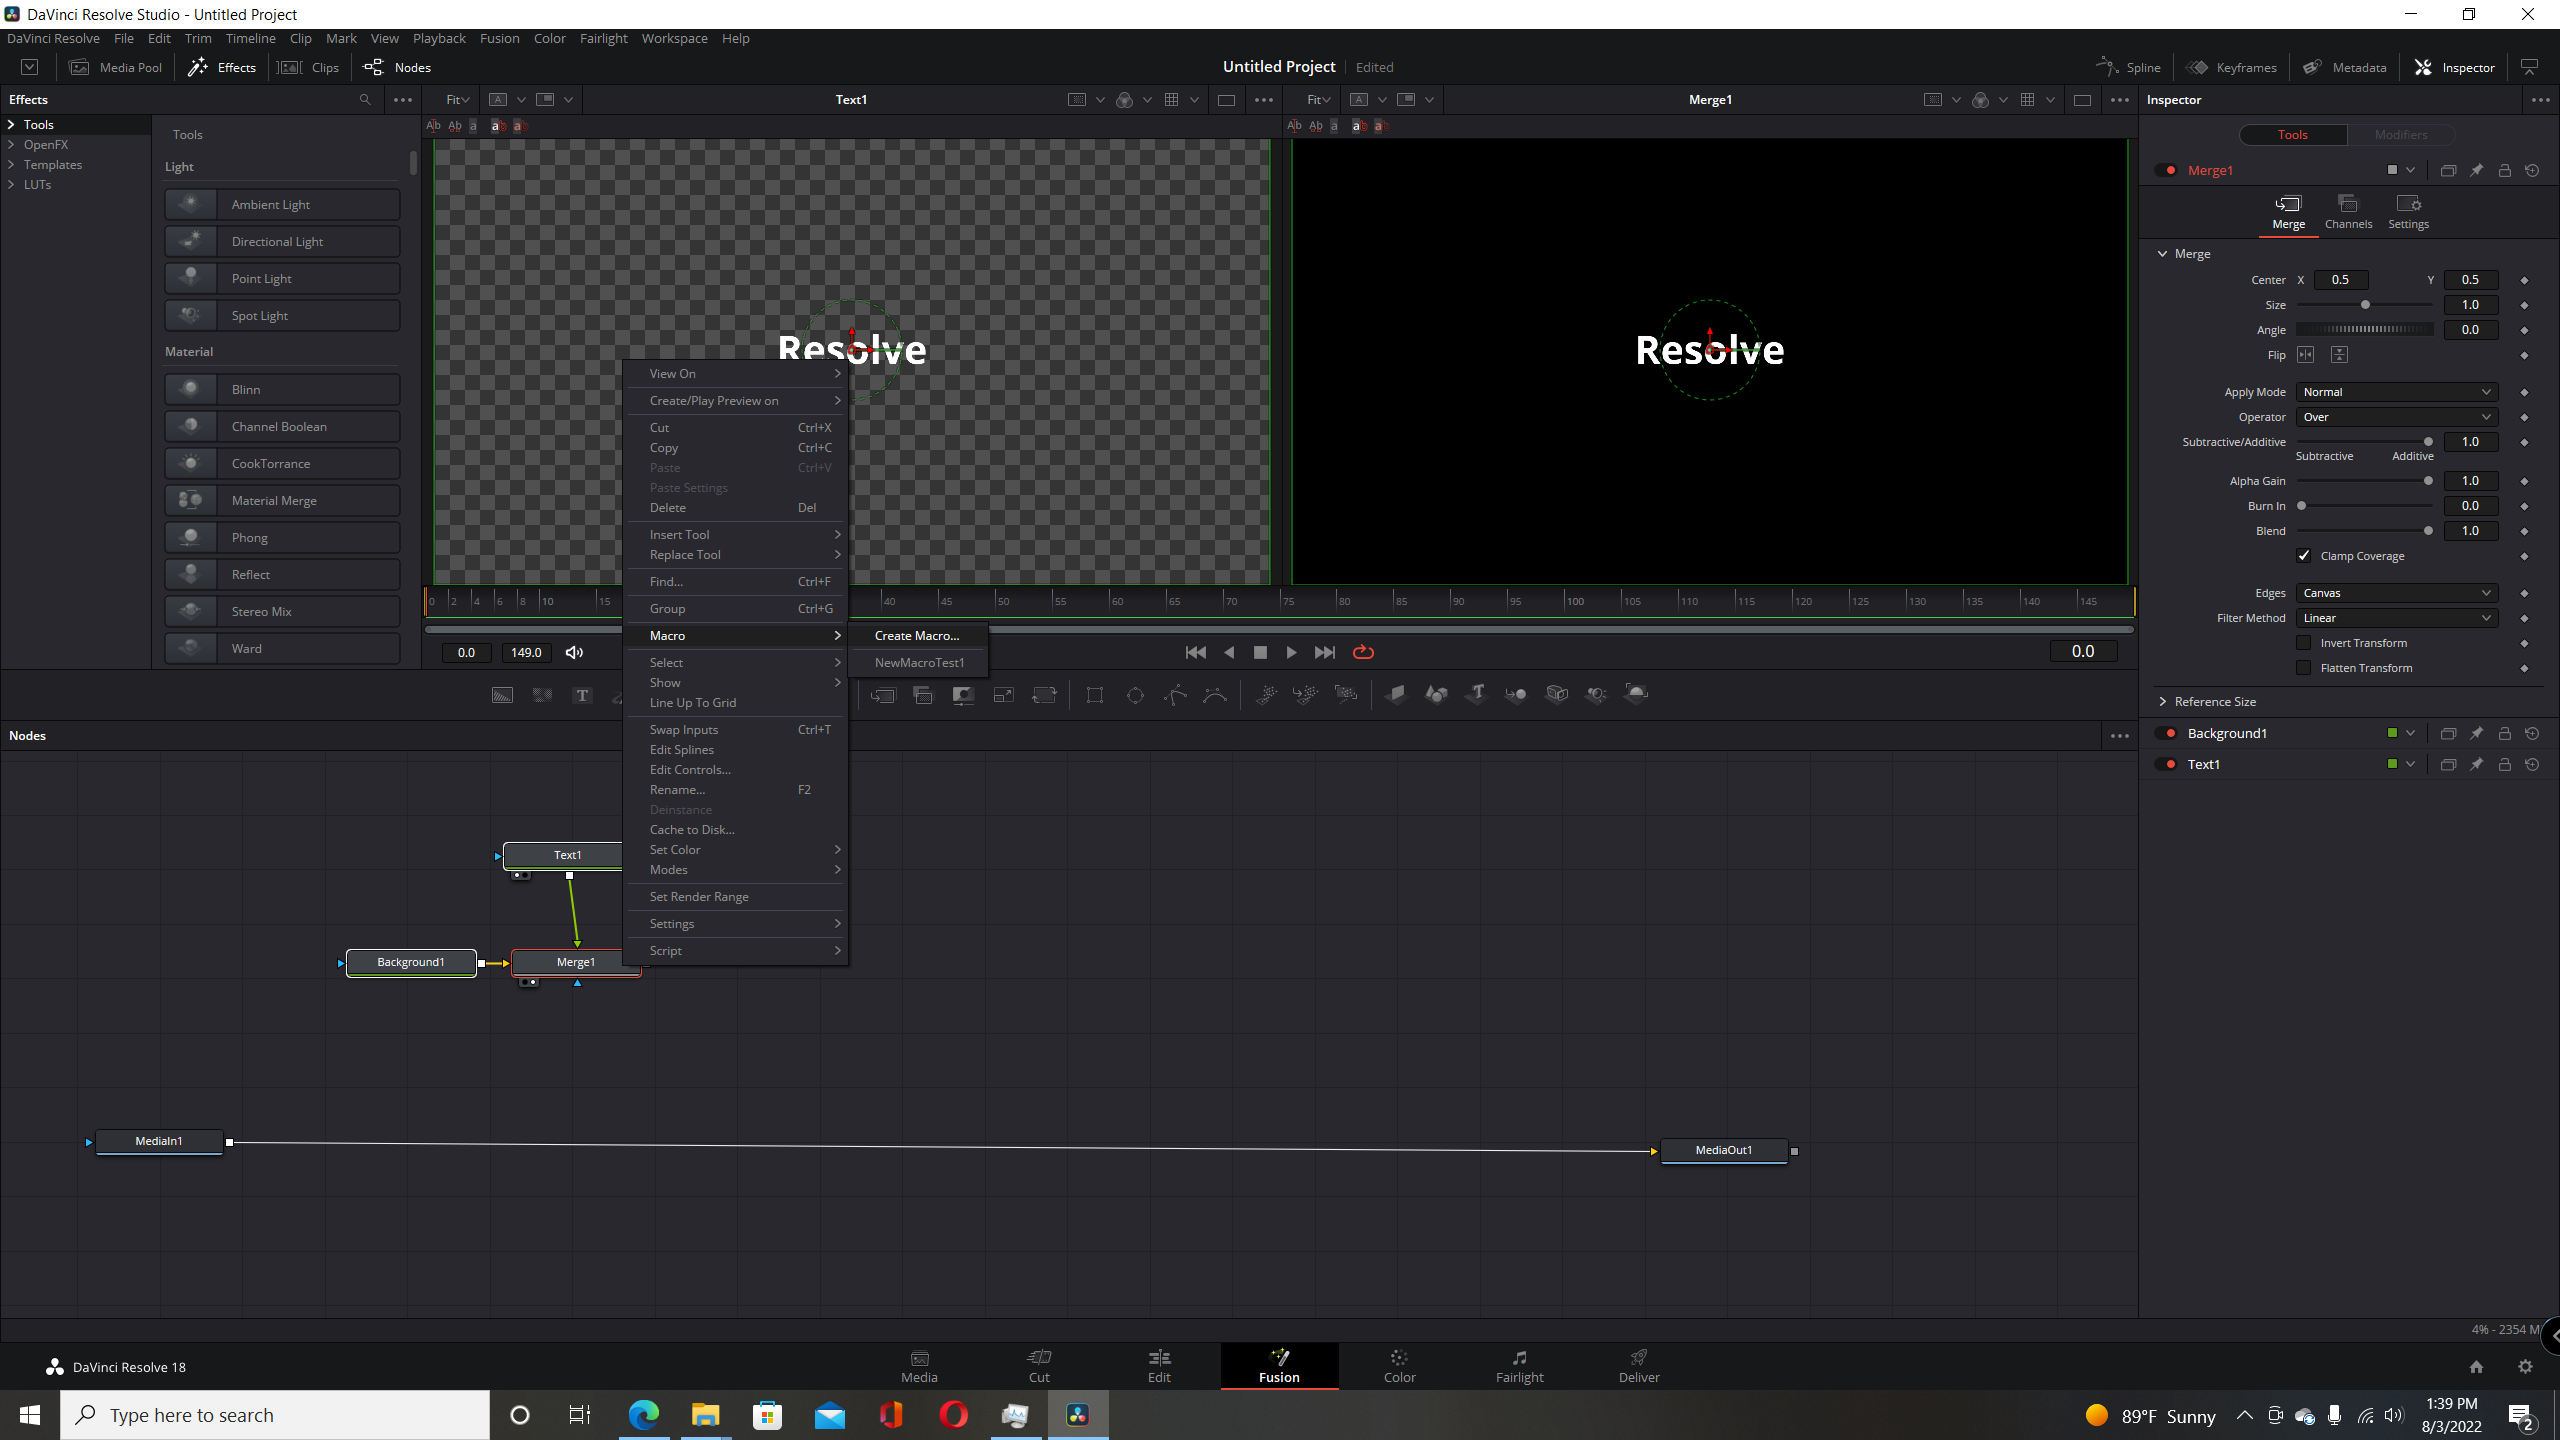This screenshot has width=2560, height=1440.
Task: Open the Spline panel
Action: point(2129,67)
